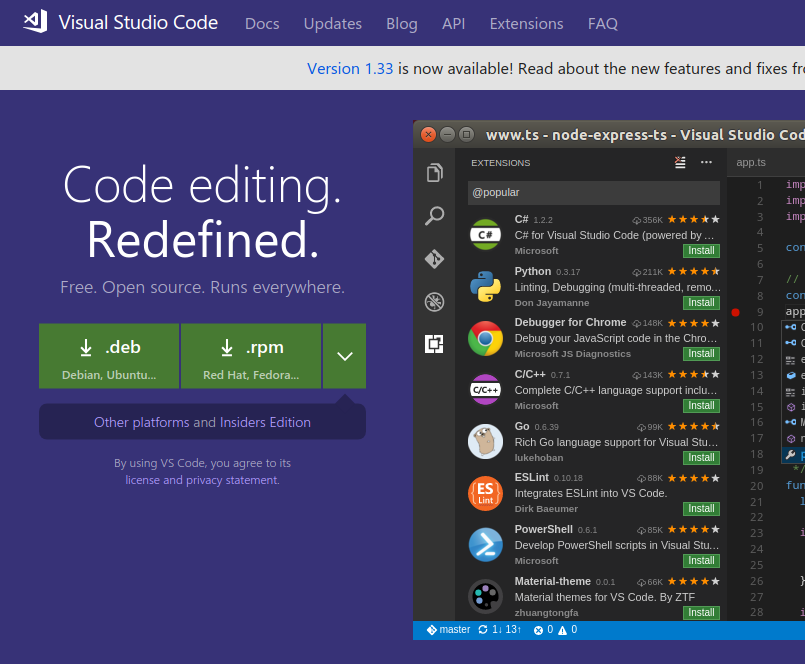Viewport: 805px width, 664px height.
Task: Click the C# extension icon
Action: [485, 235]
